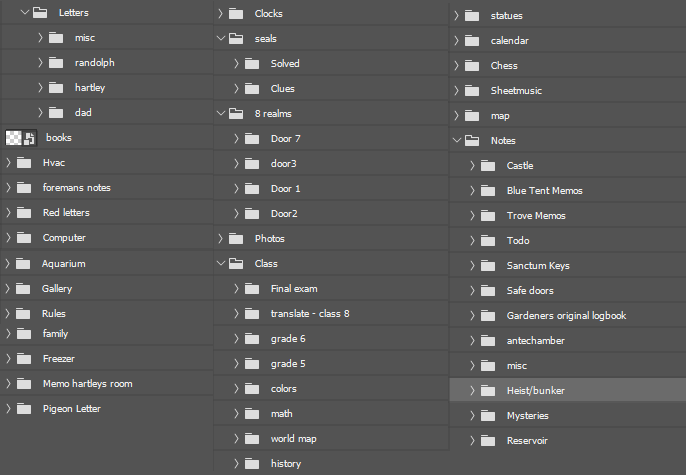The height and width of the screenshot is (475, 686).
Task: Select the Sanctum Keys group
Action: [538, 266]
